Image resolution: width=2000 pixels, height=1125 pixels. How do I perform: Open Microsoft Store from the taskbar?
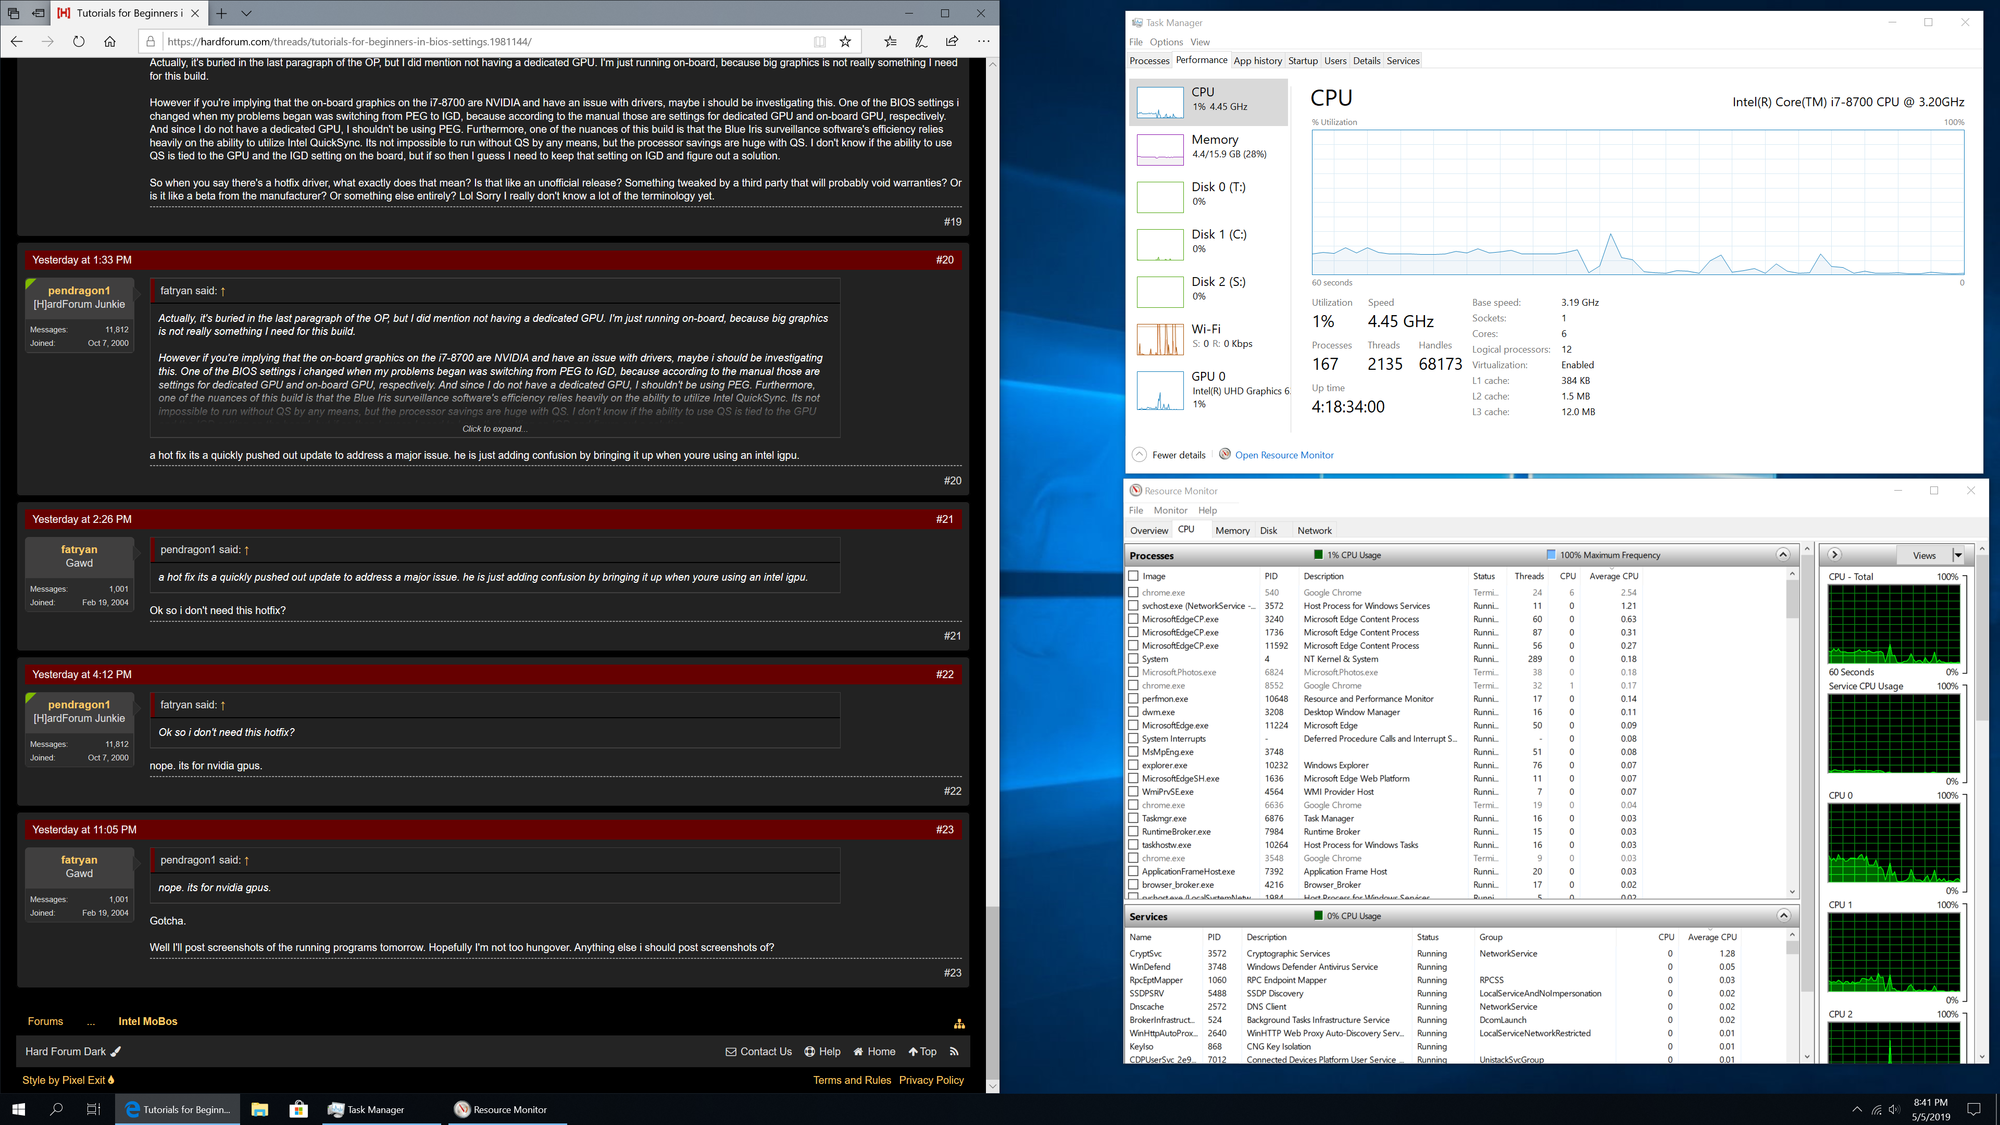pos(298,1109)
